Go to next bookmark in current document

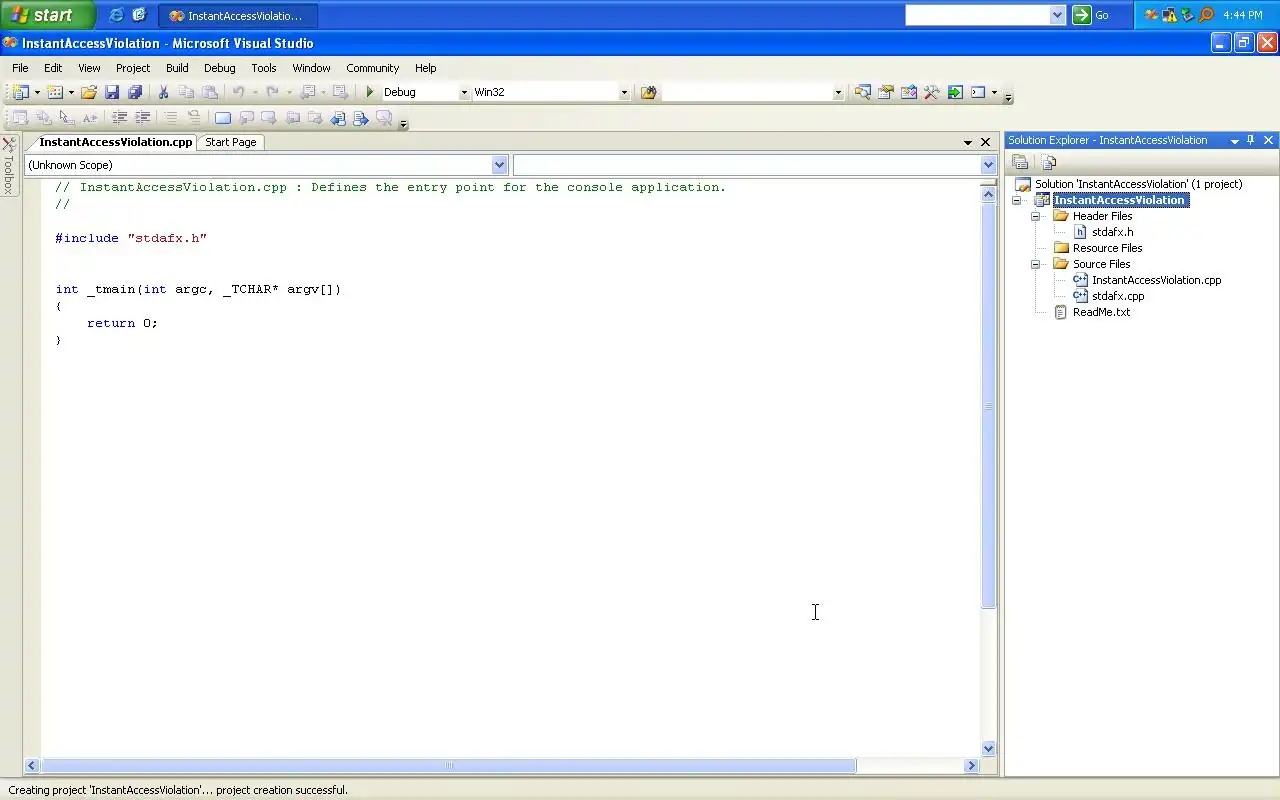pos(361,118)
